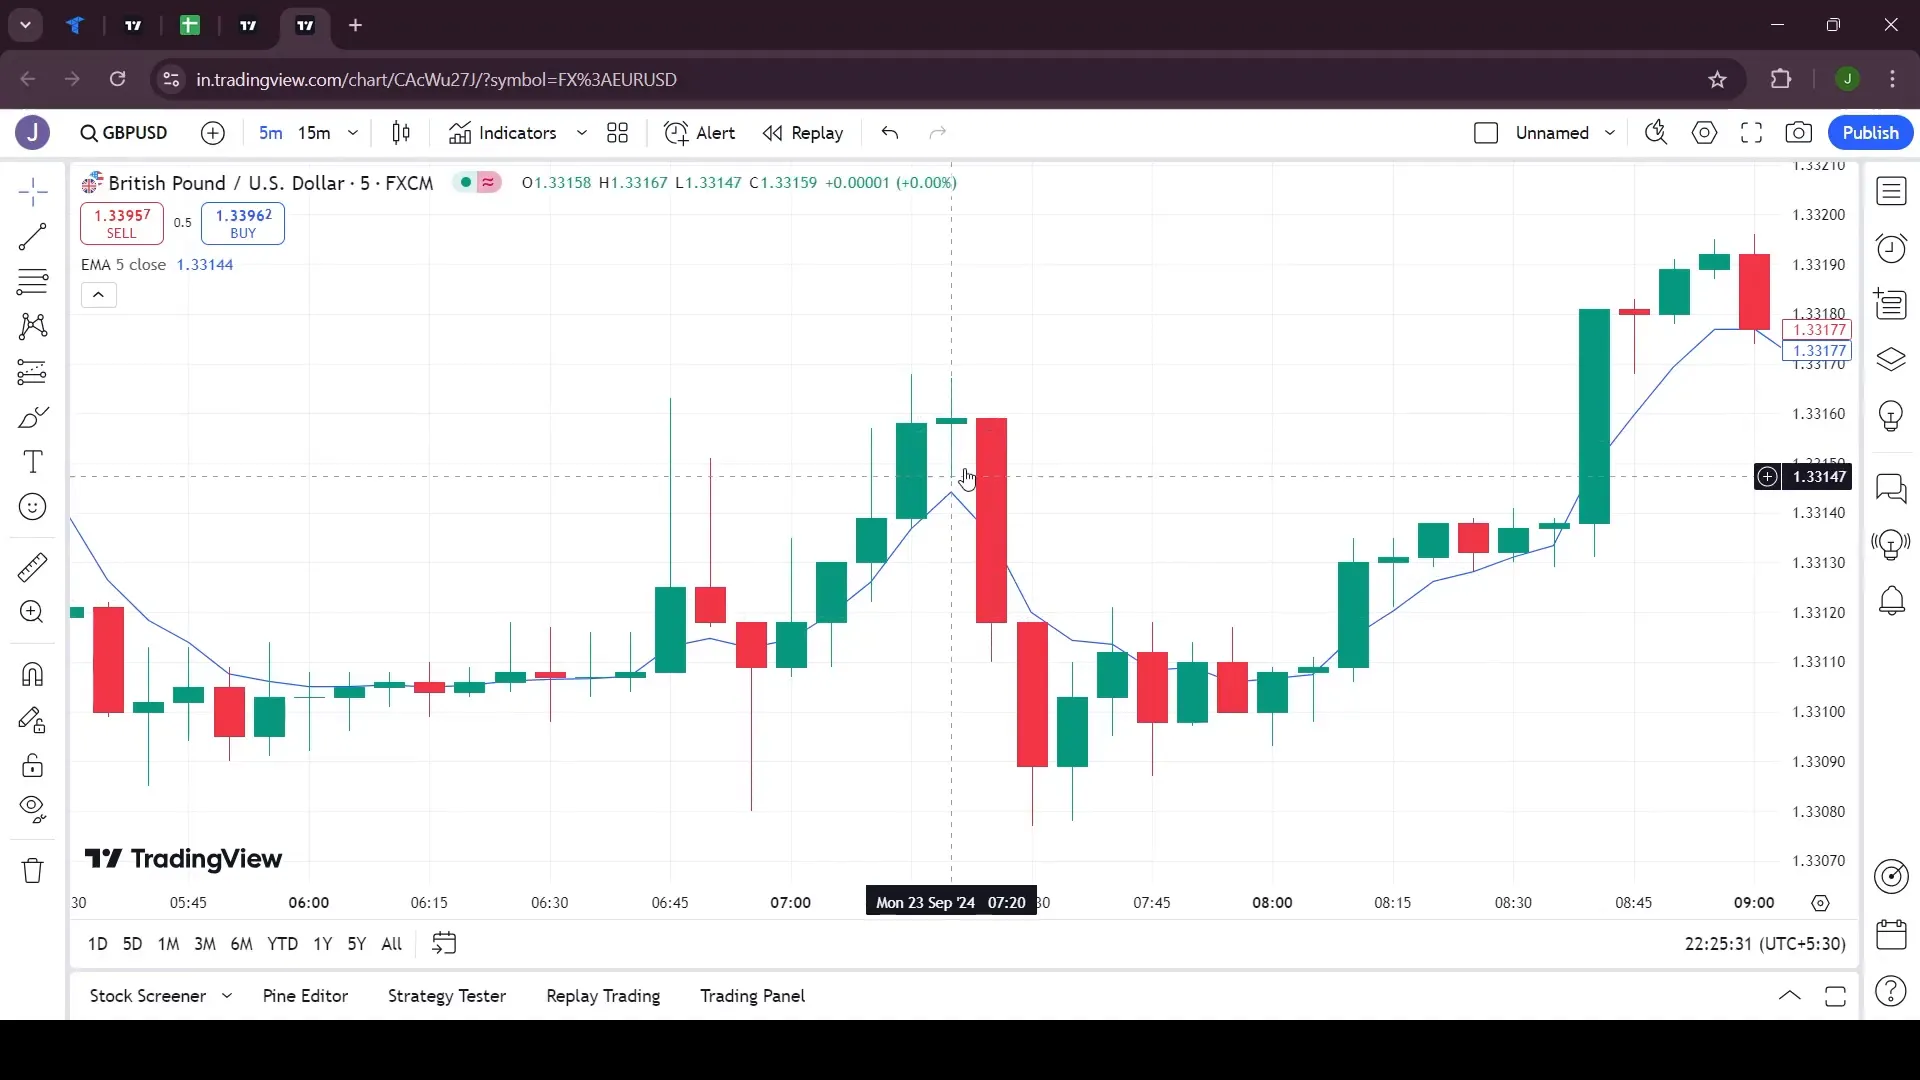Hide all drawings eye icon
1920x1080 pixels.
32,809
